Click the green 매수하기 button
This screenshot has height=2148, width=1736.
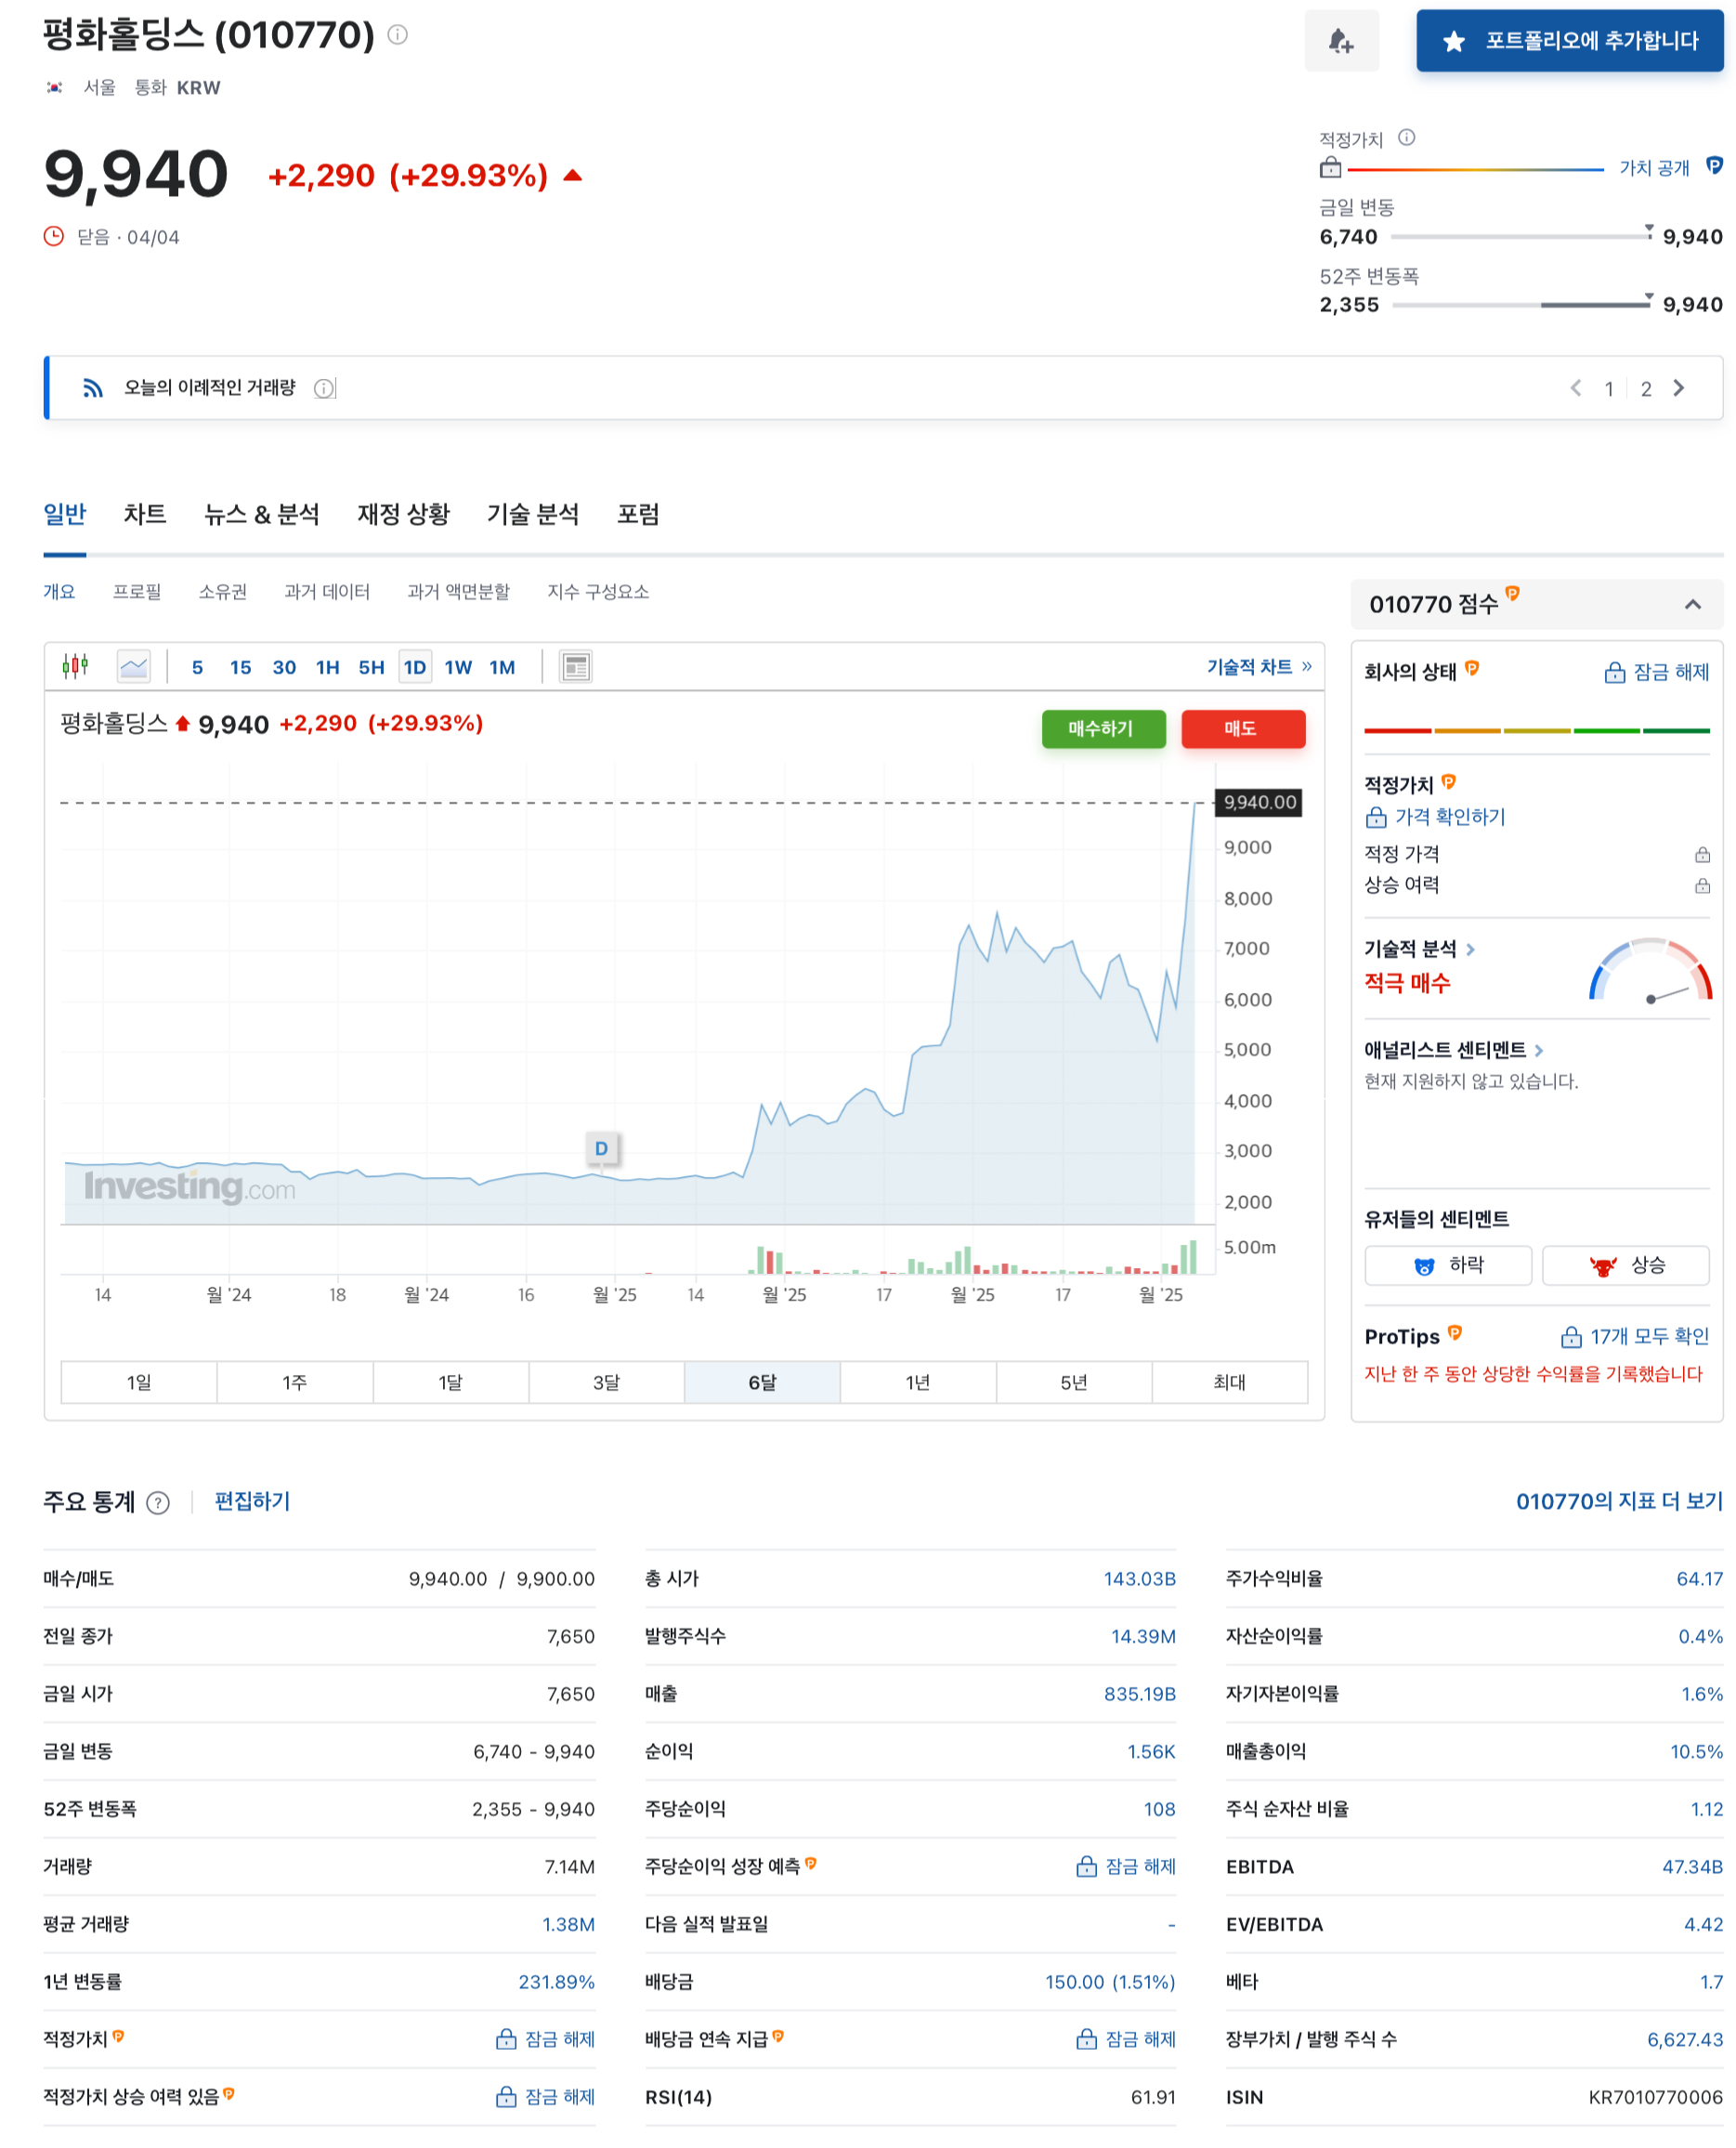[1103, 728]
